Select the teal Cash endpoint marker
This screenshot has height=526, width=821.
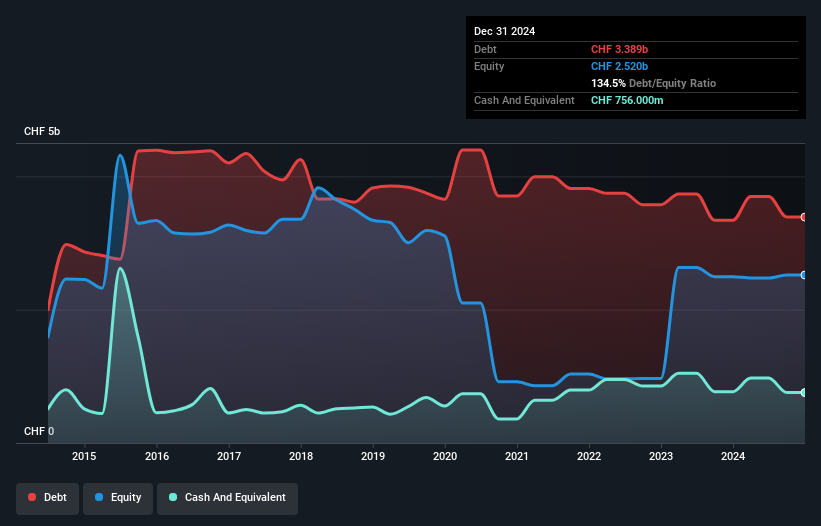pyautogui.click(x=804, y=393)
